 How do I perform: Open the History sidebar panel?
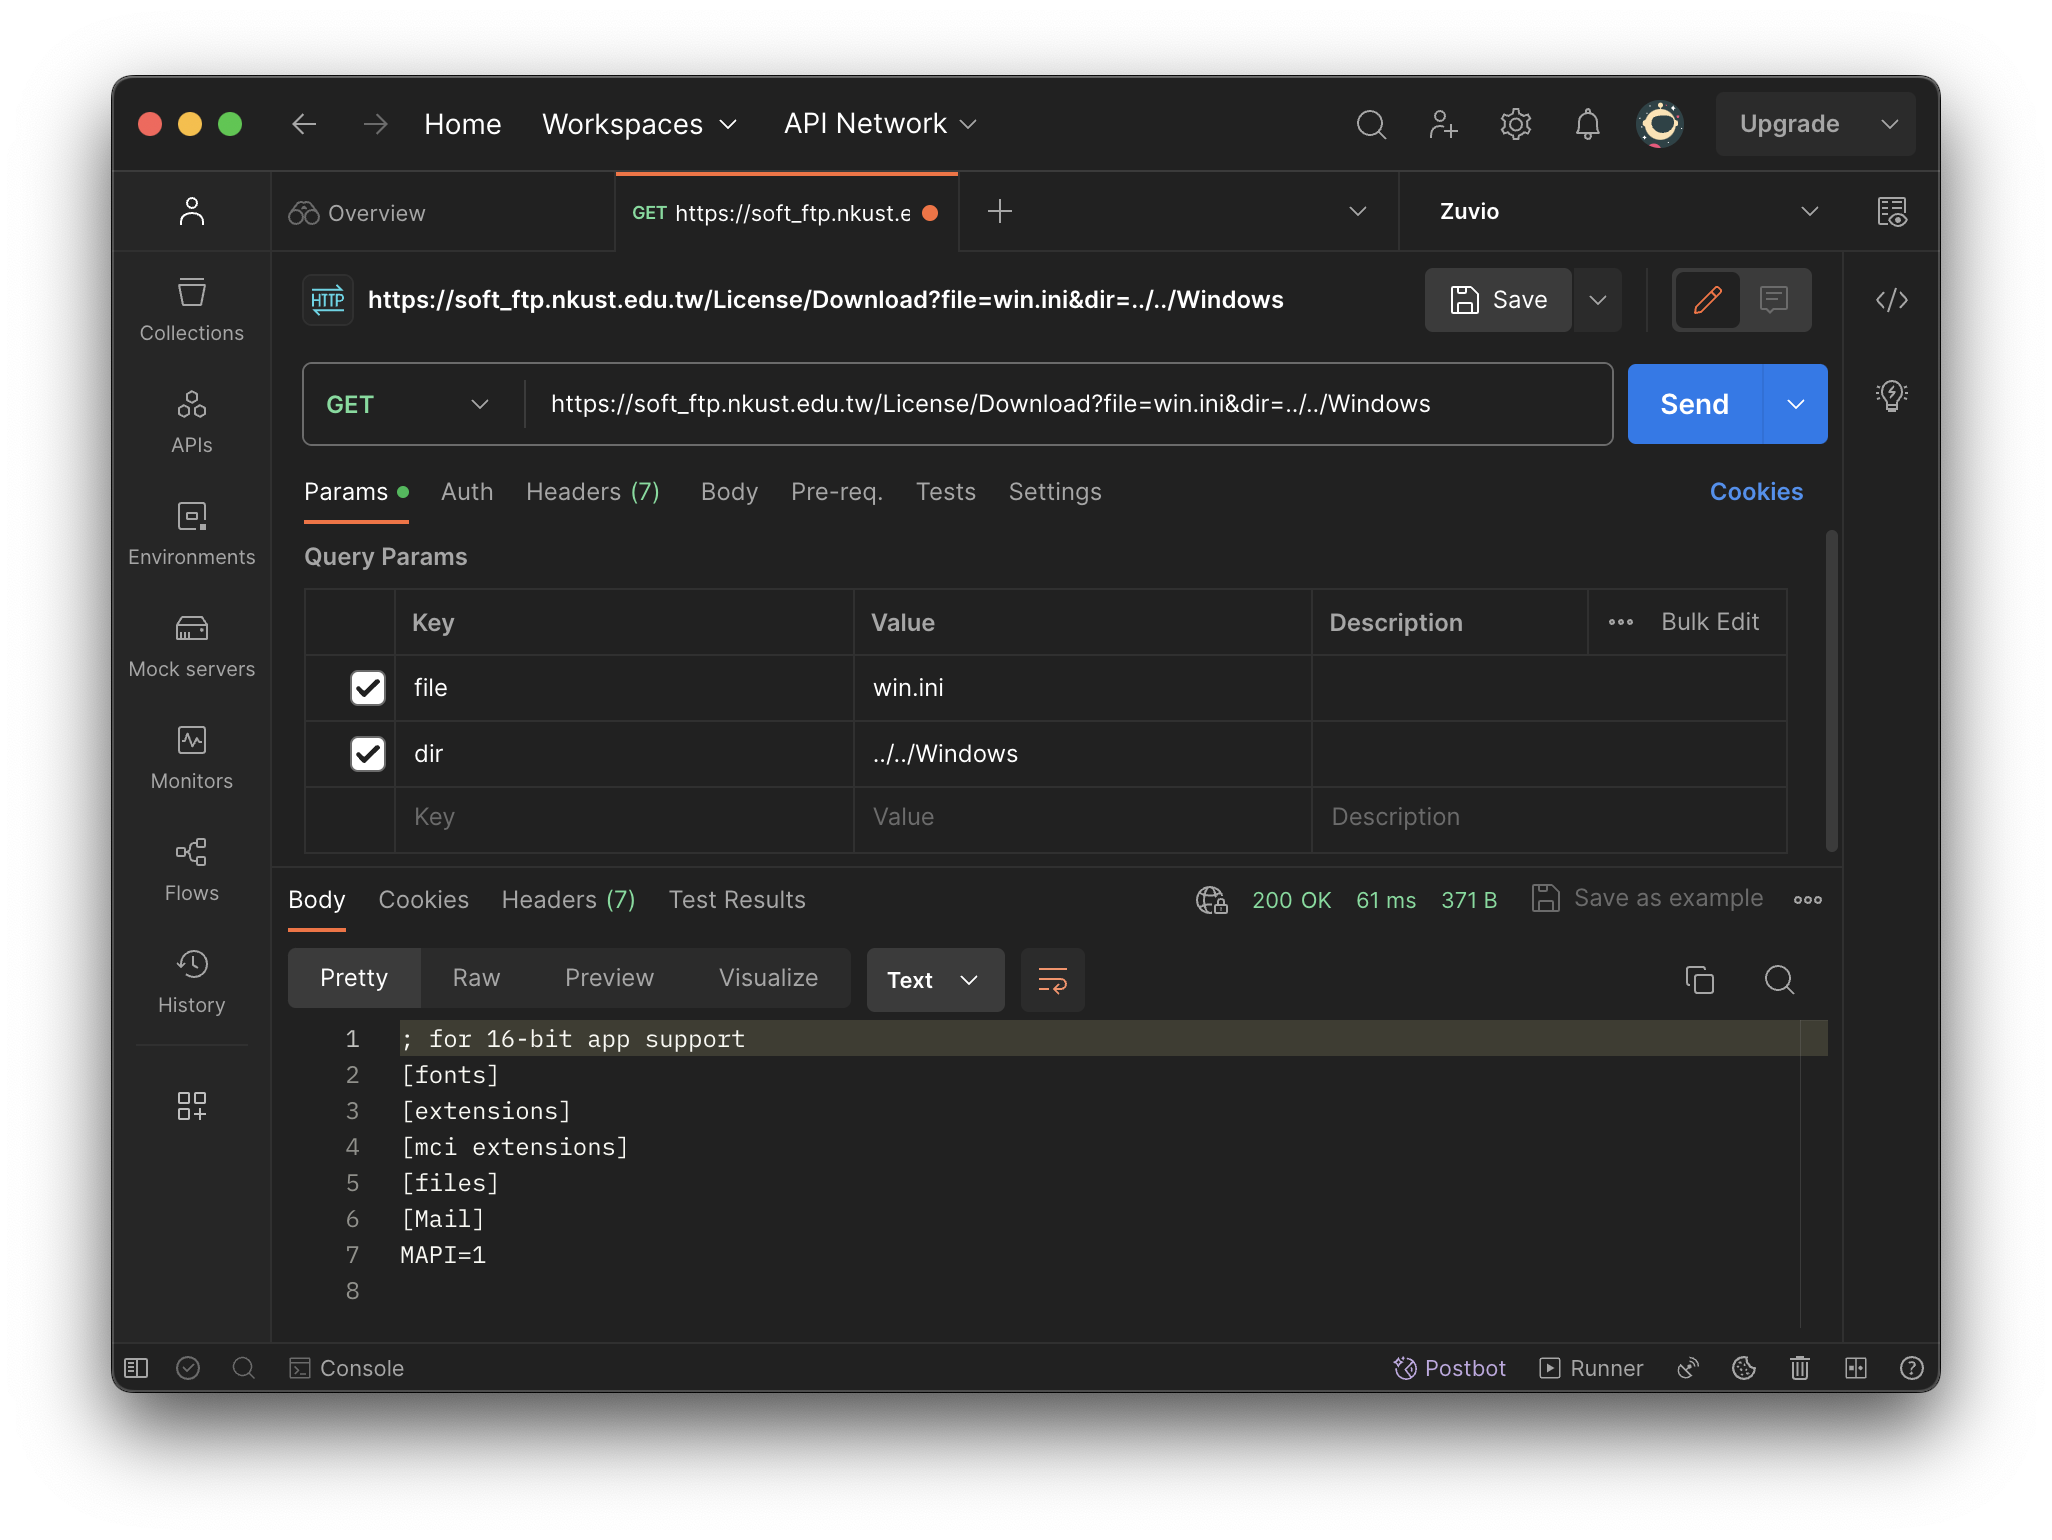191,982
